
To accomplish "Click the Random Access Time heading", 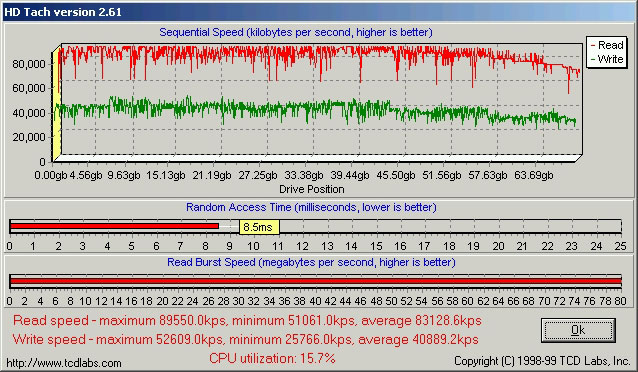I will (311, 207).
